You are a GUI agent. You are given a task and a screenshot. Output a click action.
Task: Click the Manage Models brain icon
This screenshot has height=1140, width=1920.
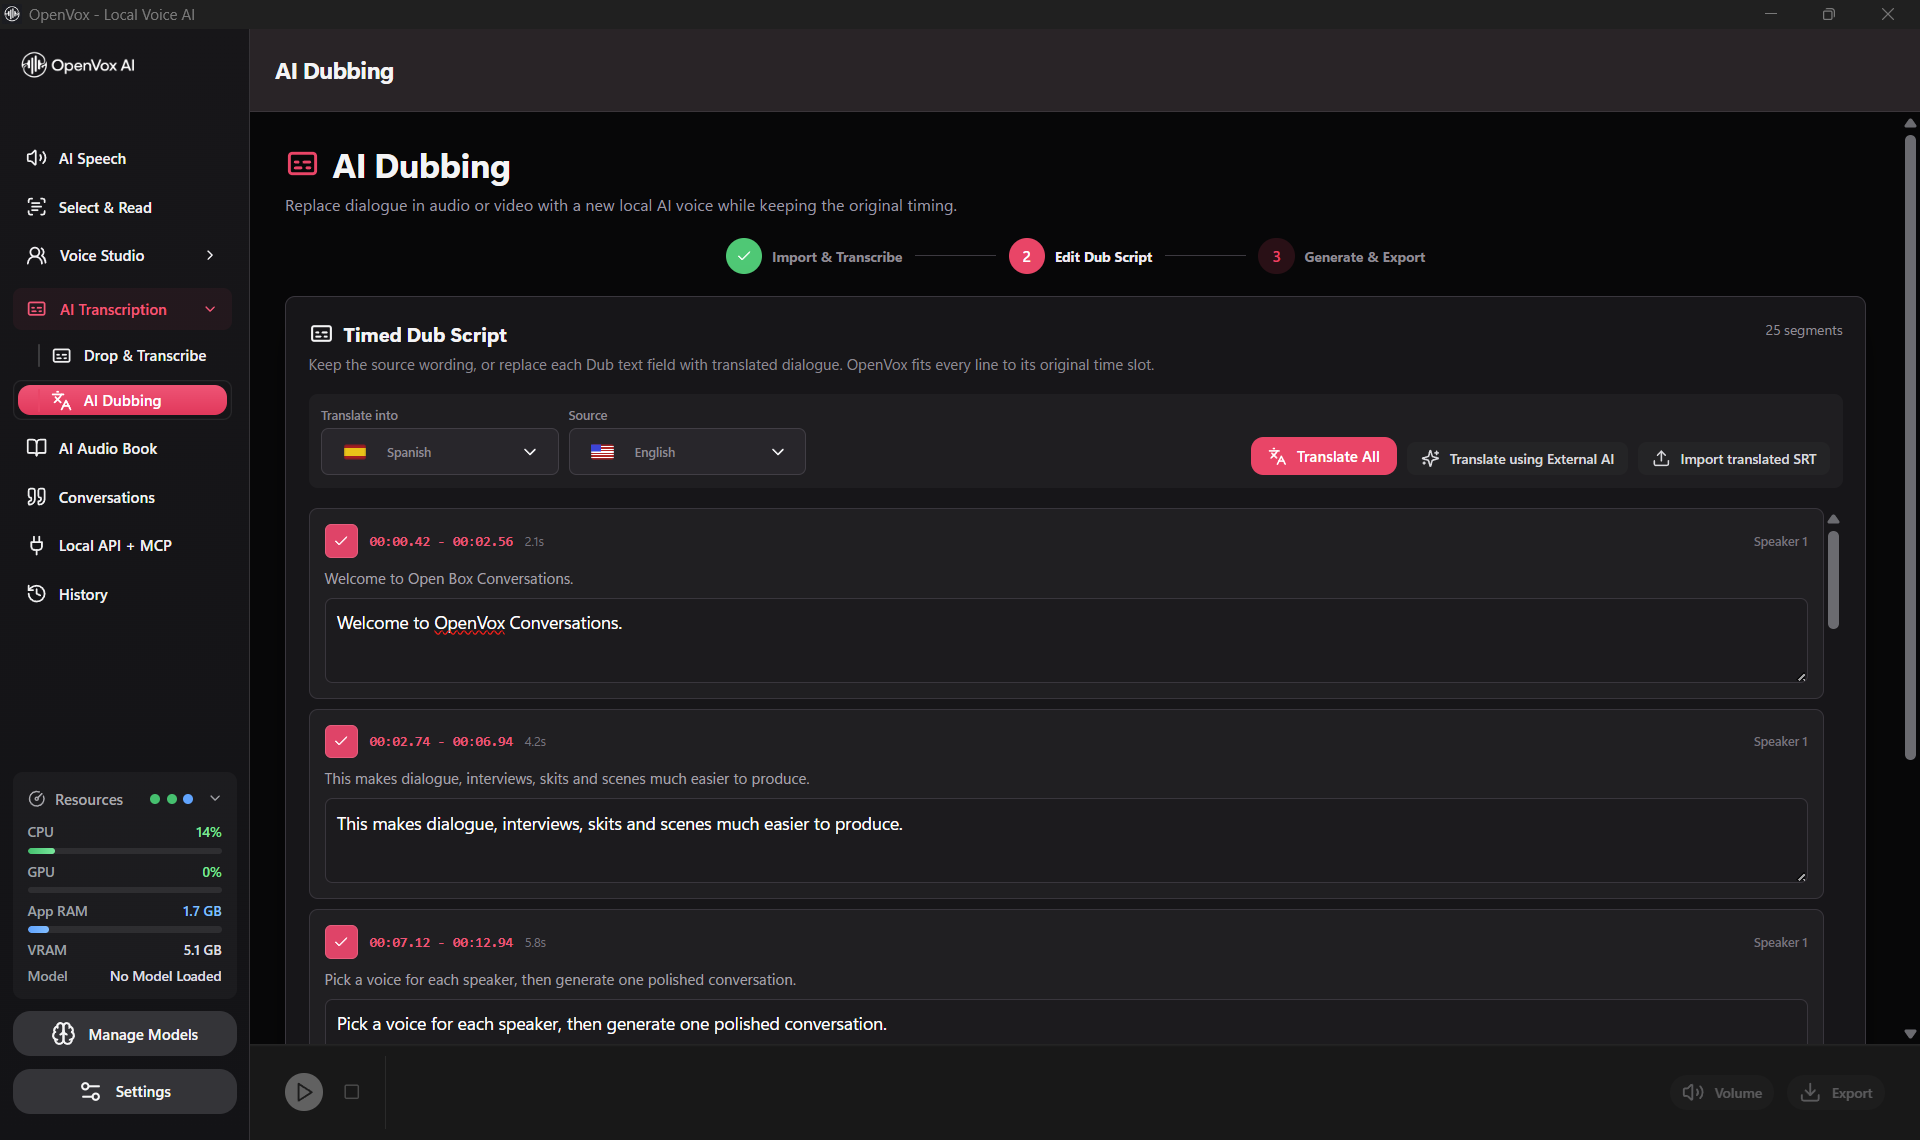click(64, 1034)
